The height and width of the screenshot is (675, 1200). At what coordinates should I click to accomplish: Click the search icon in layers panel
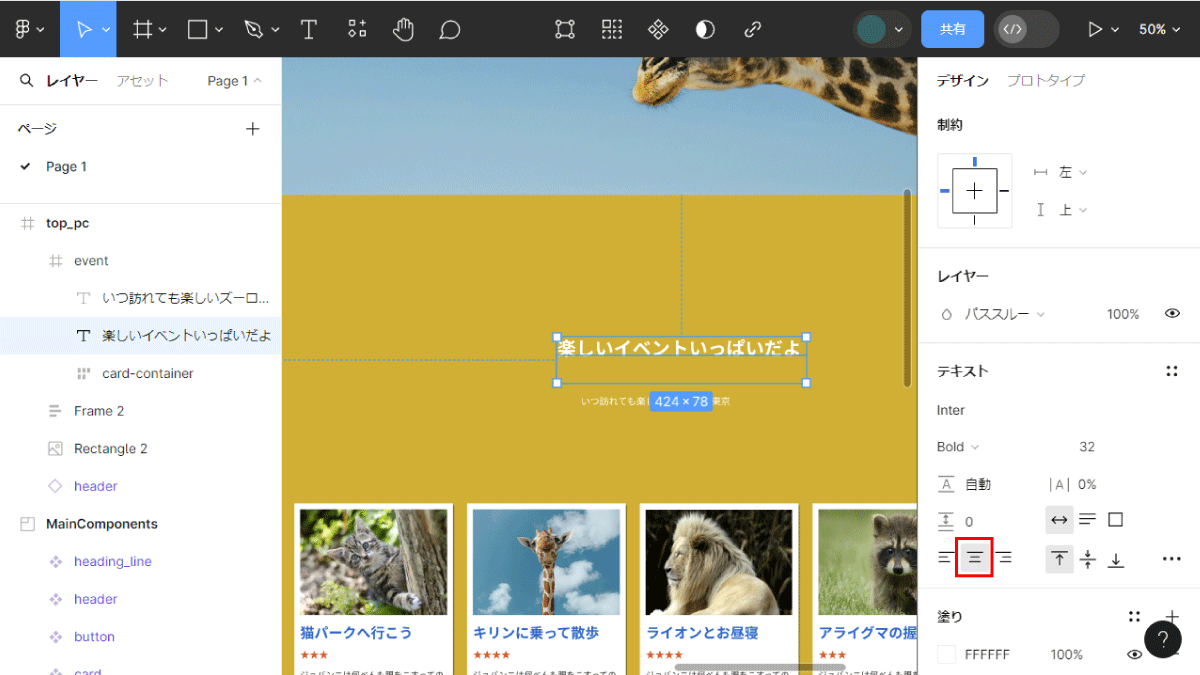coord(26,81)
